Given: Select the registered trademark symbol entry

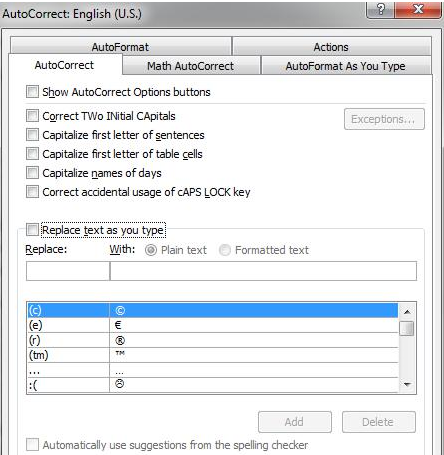Looking at the screenshot, I should tap(213, 340).
